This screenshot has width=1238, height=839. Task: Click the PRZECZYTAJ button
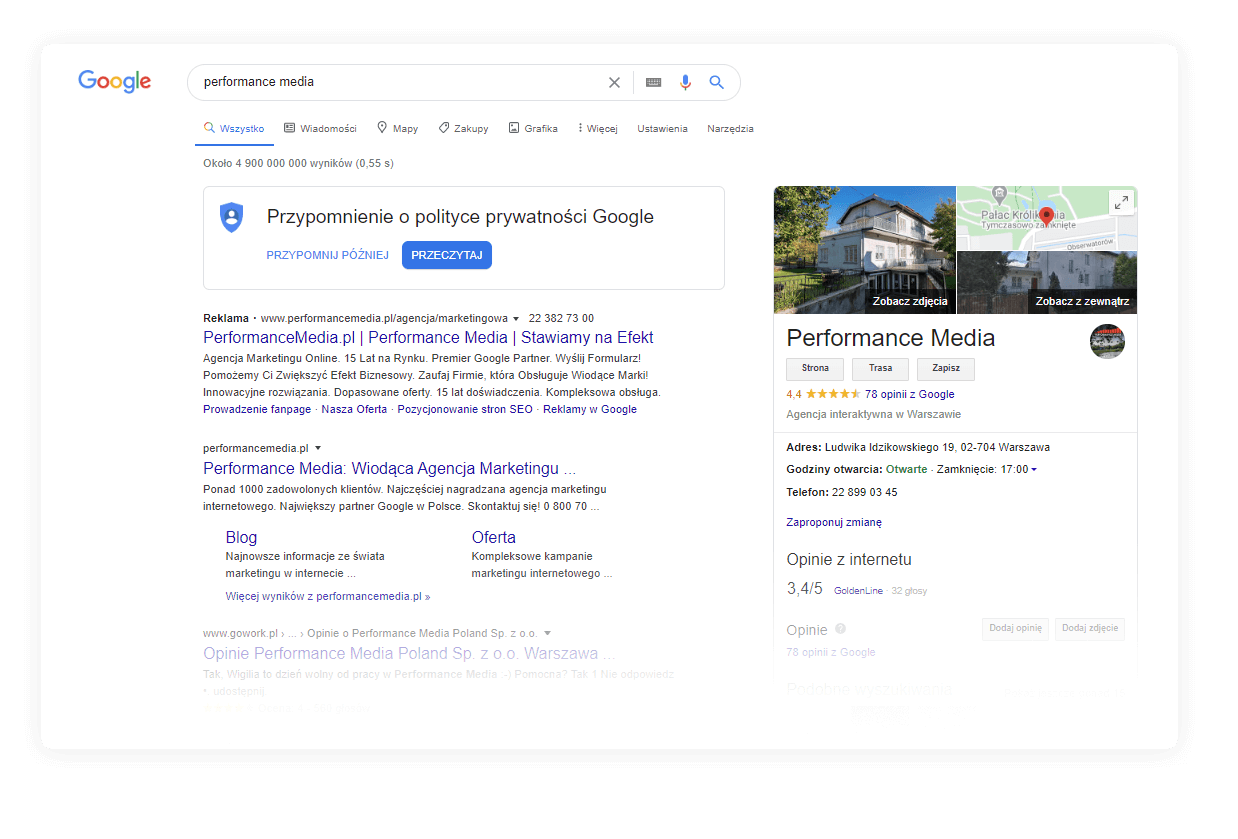click(447, 255)
